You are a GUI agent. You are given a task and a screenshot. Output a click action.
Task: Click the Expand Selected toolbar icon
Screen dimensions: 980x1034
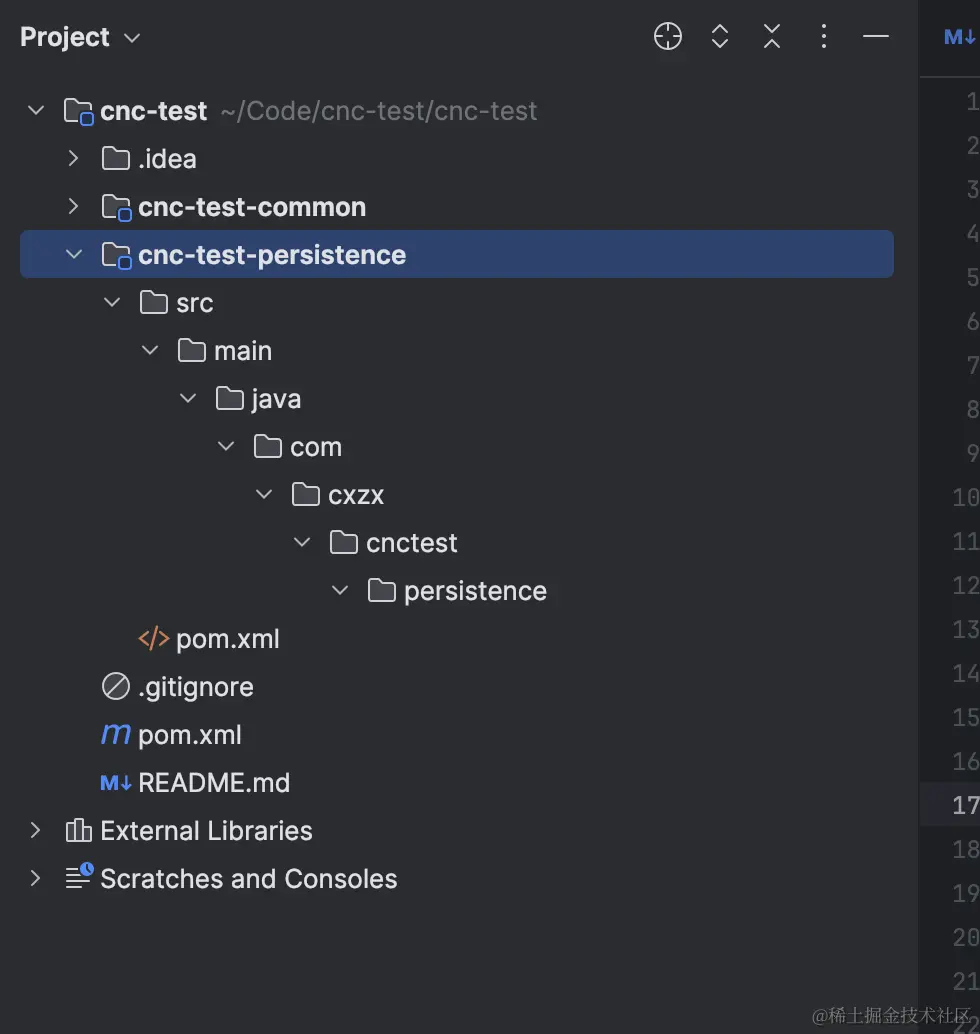pyautogui.click(x=720, y=37)
